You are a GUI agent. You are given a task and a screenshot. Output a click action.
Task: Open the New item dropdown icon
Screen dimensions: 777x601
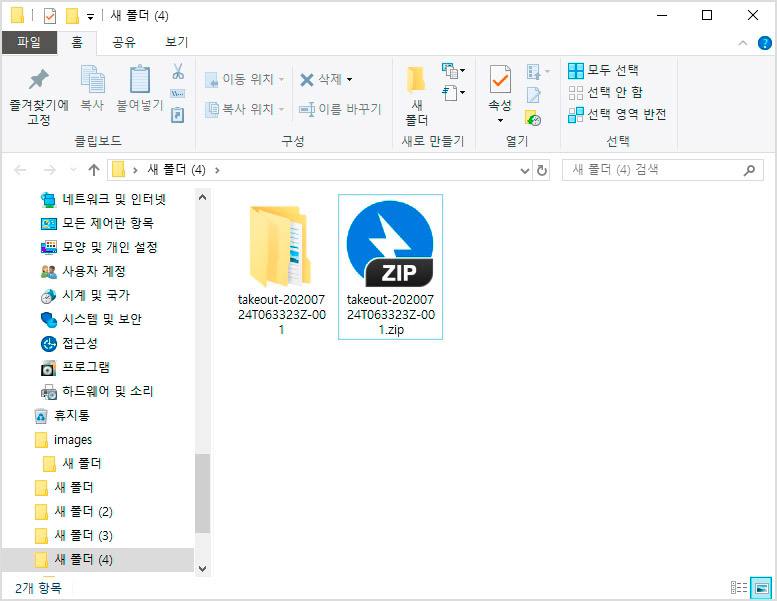tap(453, 71)
